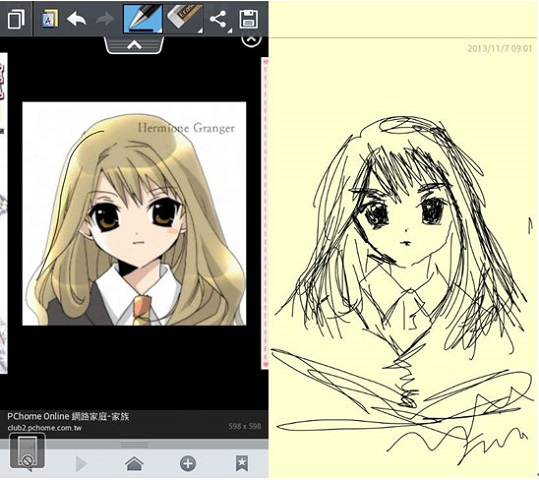The height and width of the screenshot is (480, 539).
Task: Click the 598 x 598 image size text
Action: click(x=245, y=426)
